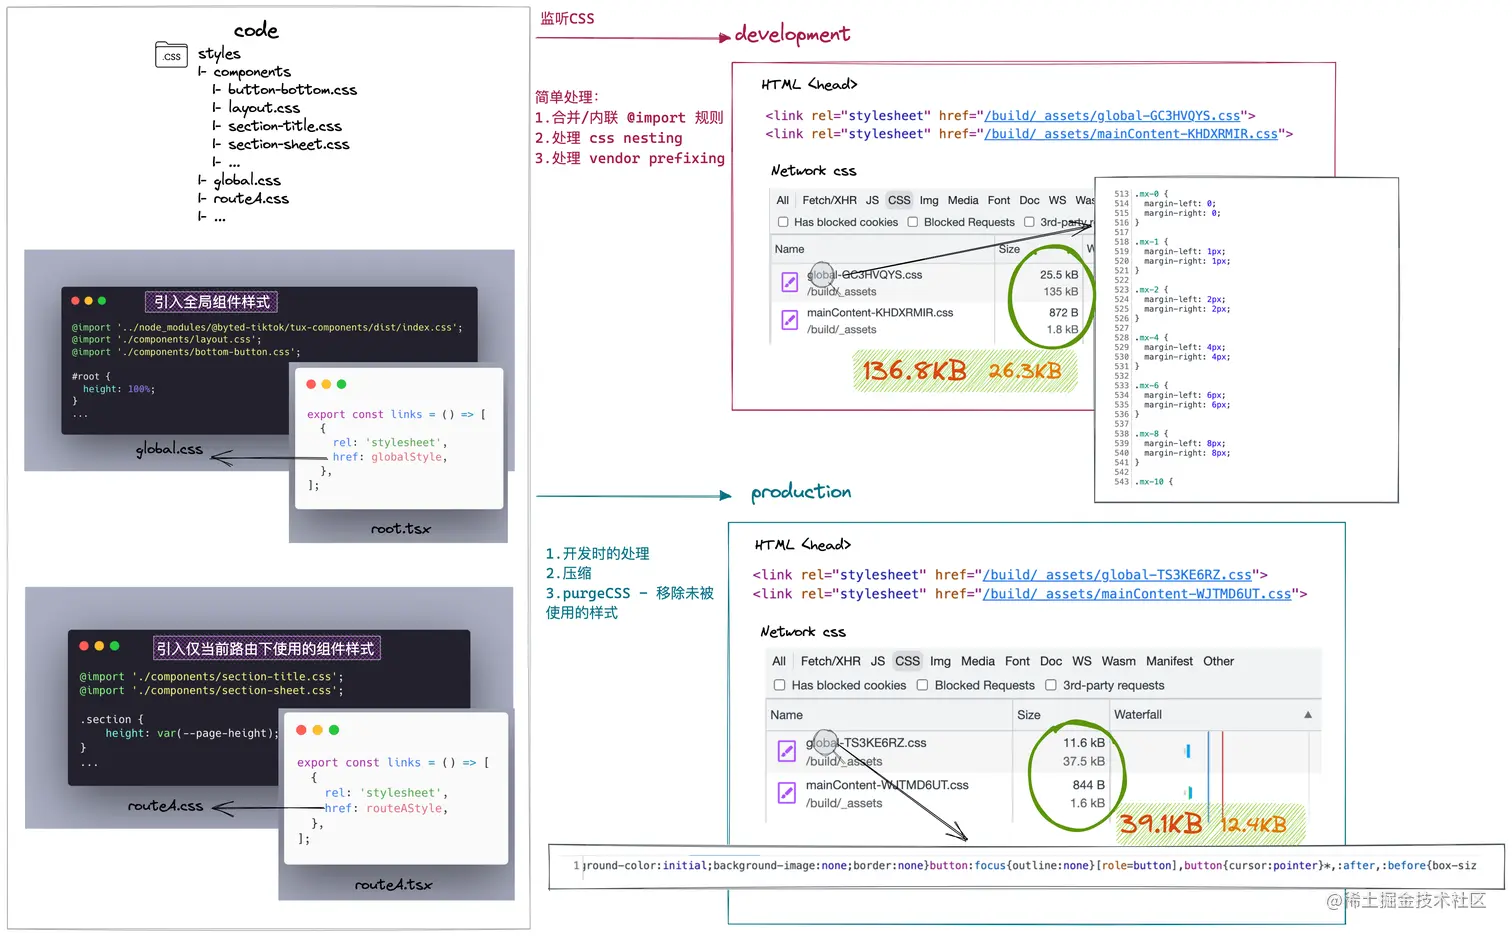The image size is (1512, 936).
Task: Click button-bottom.css in the styles tree
Action: click(x=292, y=90)
